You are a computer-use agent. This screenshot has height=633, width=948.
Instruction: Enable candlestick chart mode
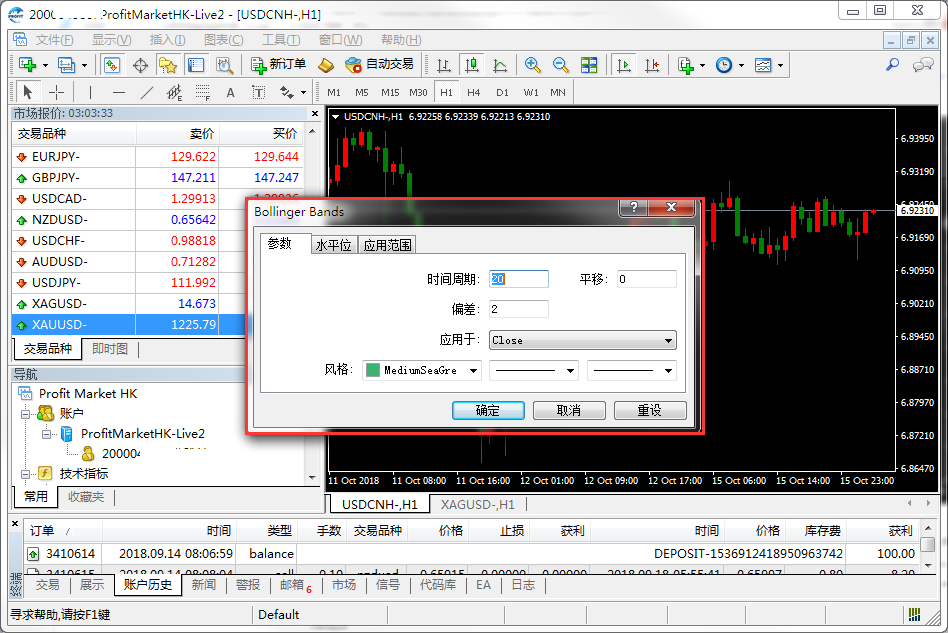(x=471, y=65)
